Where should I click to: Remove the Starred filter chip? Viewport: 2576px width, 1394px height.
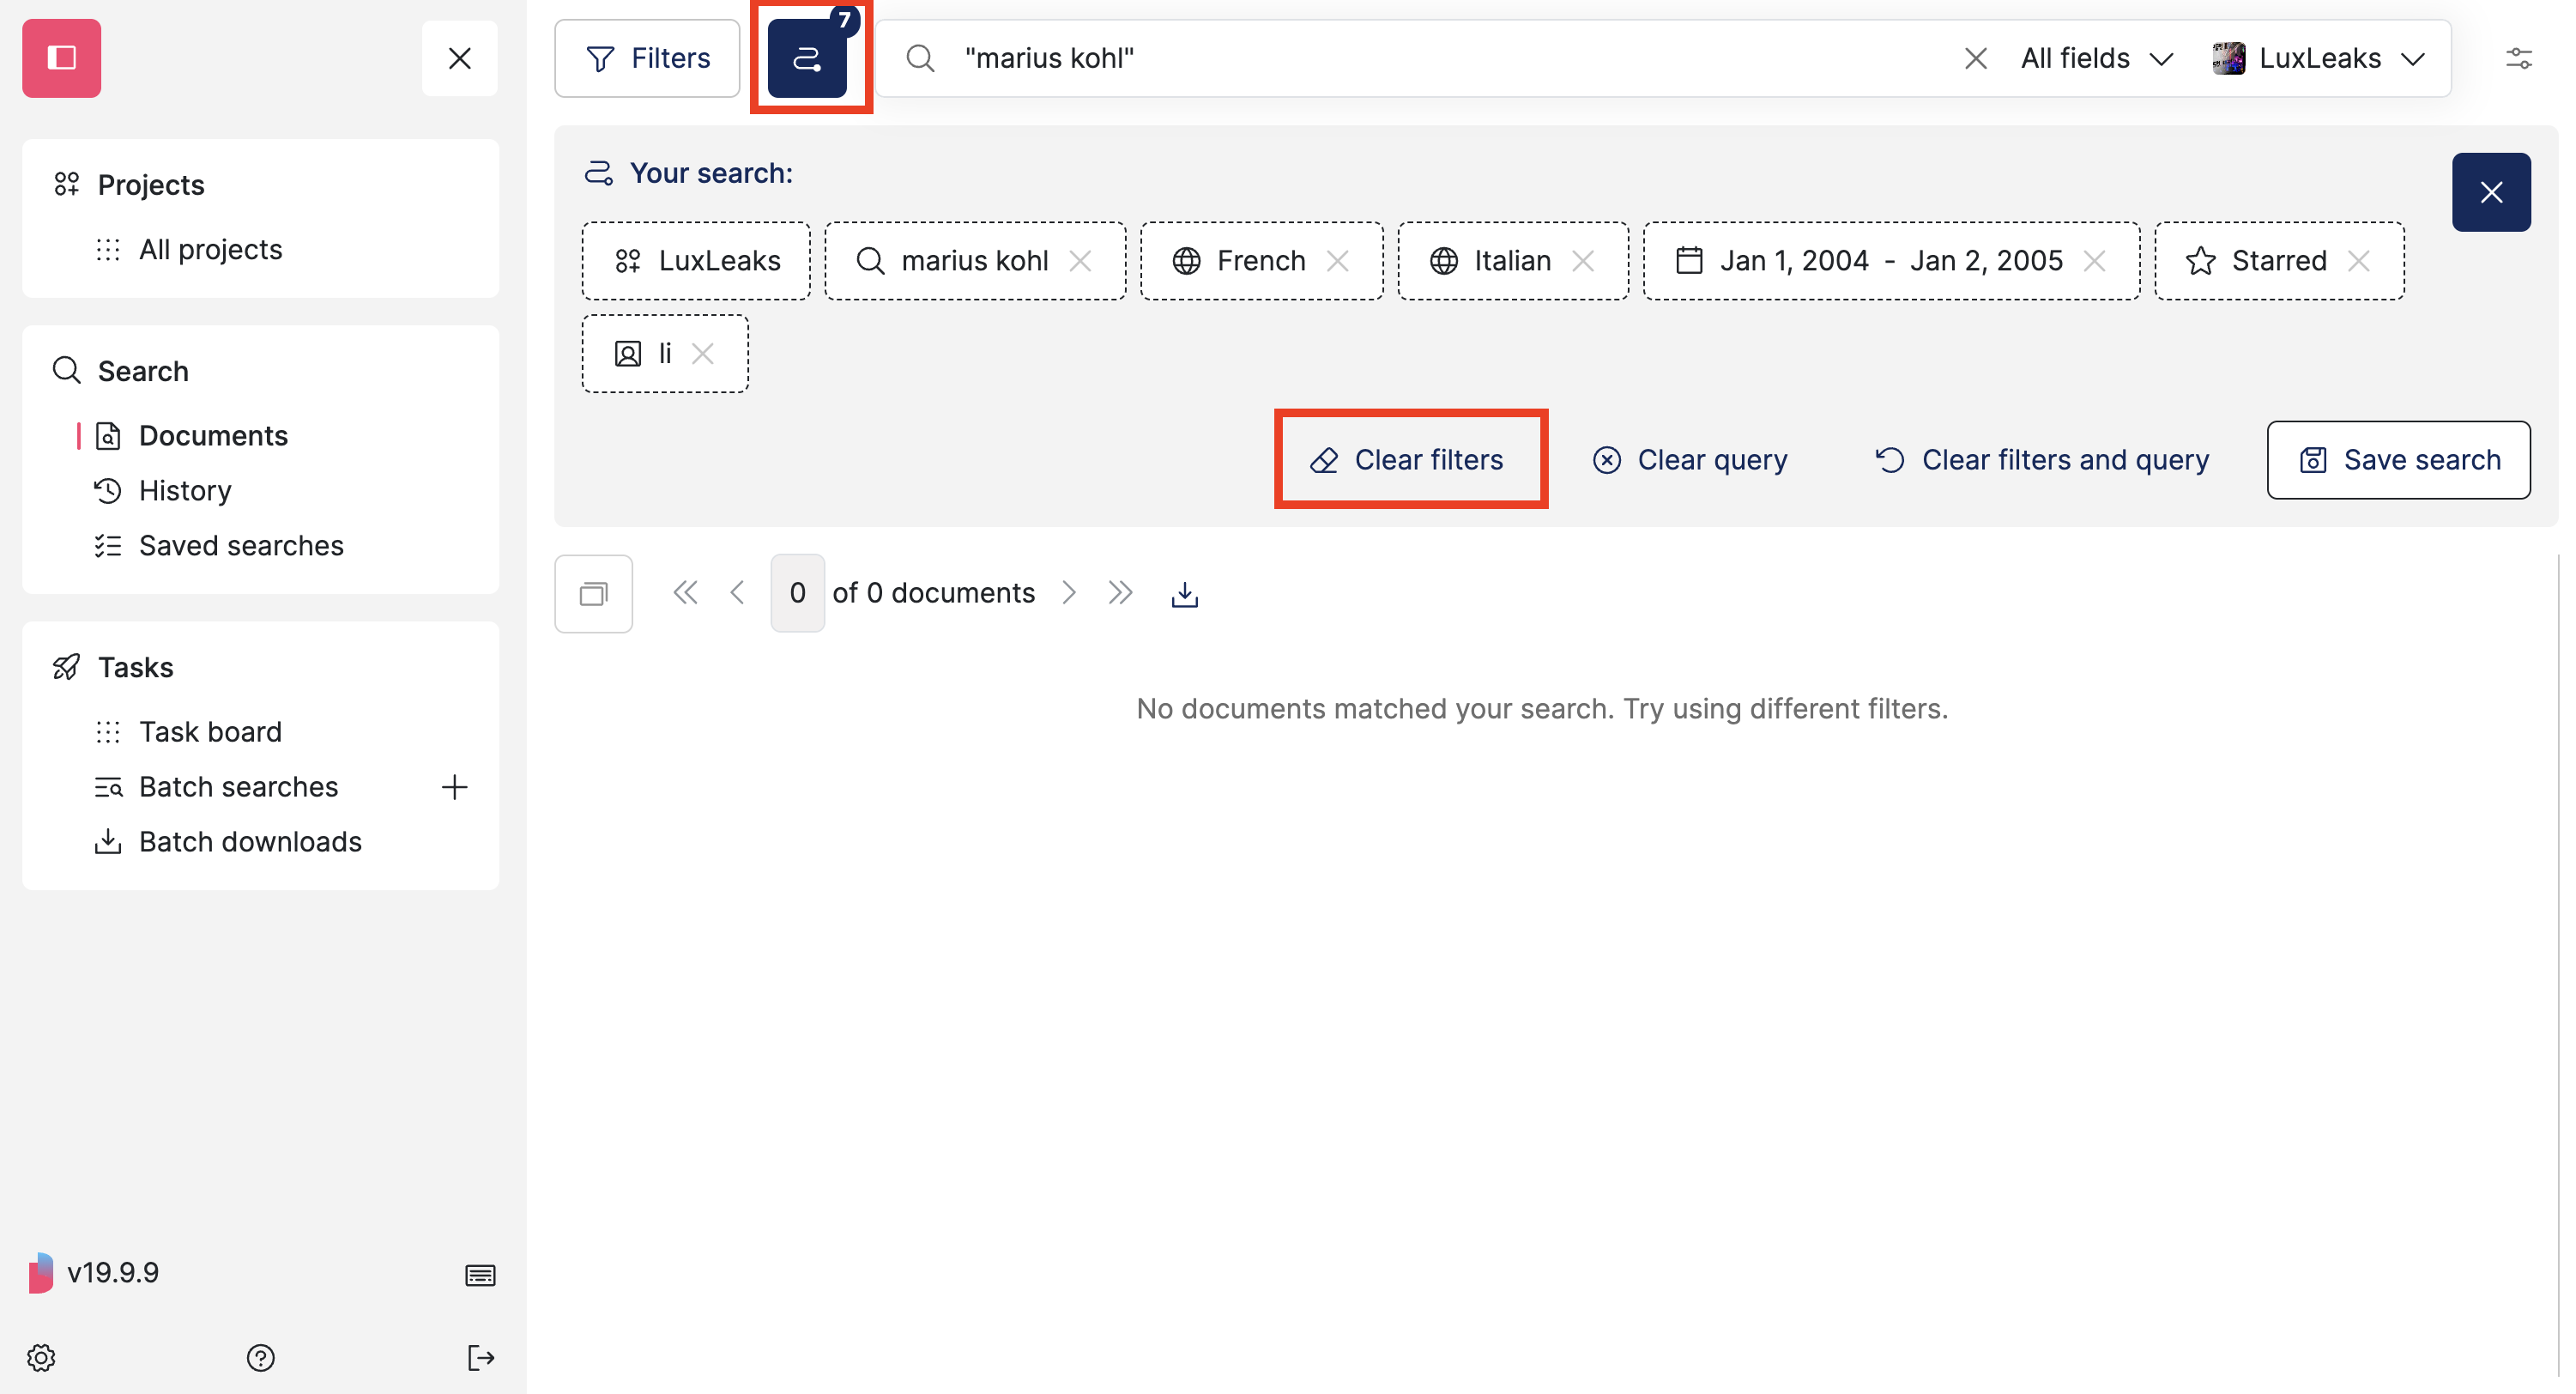pos(2360,260)
